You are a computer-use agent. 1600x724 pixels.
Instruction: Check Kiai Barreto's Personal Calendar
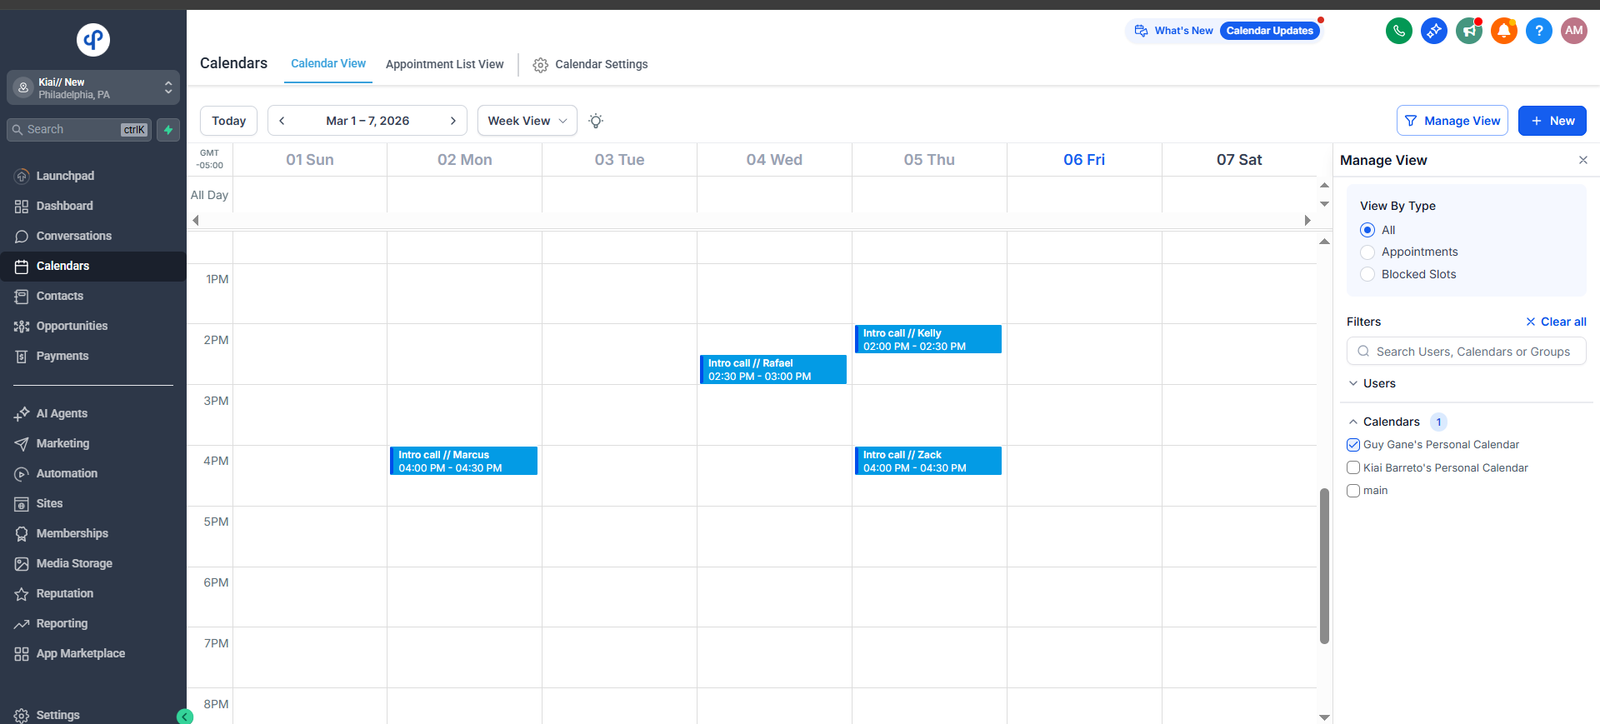[1353, 468]
